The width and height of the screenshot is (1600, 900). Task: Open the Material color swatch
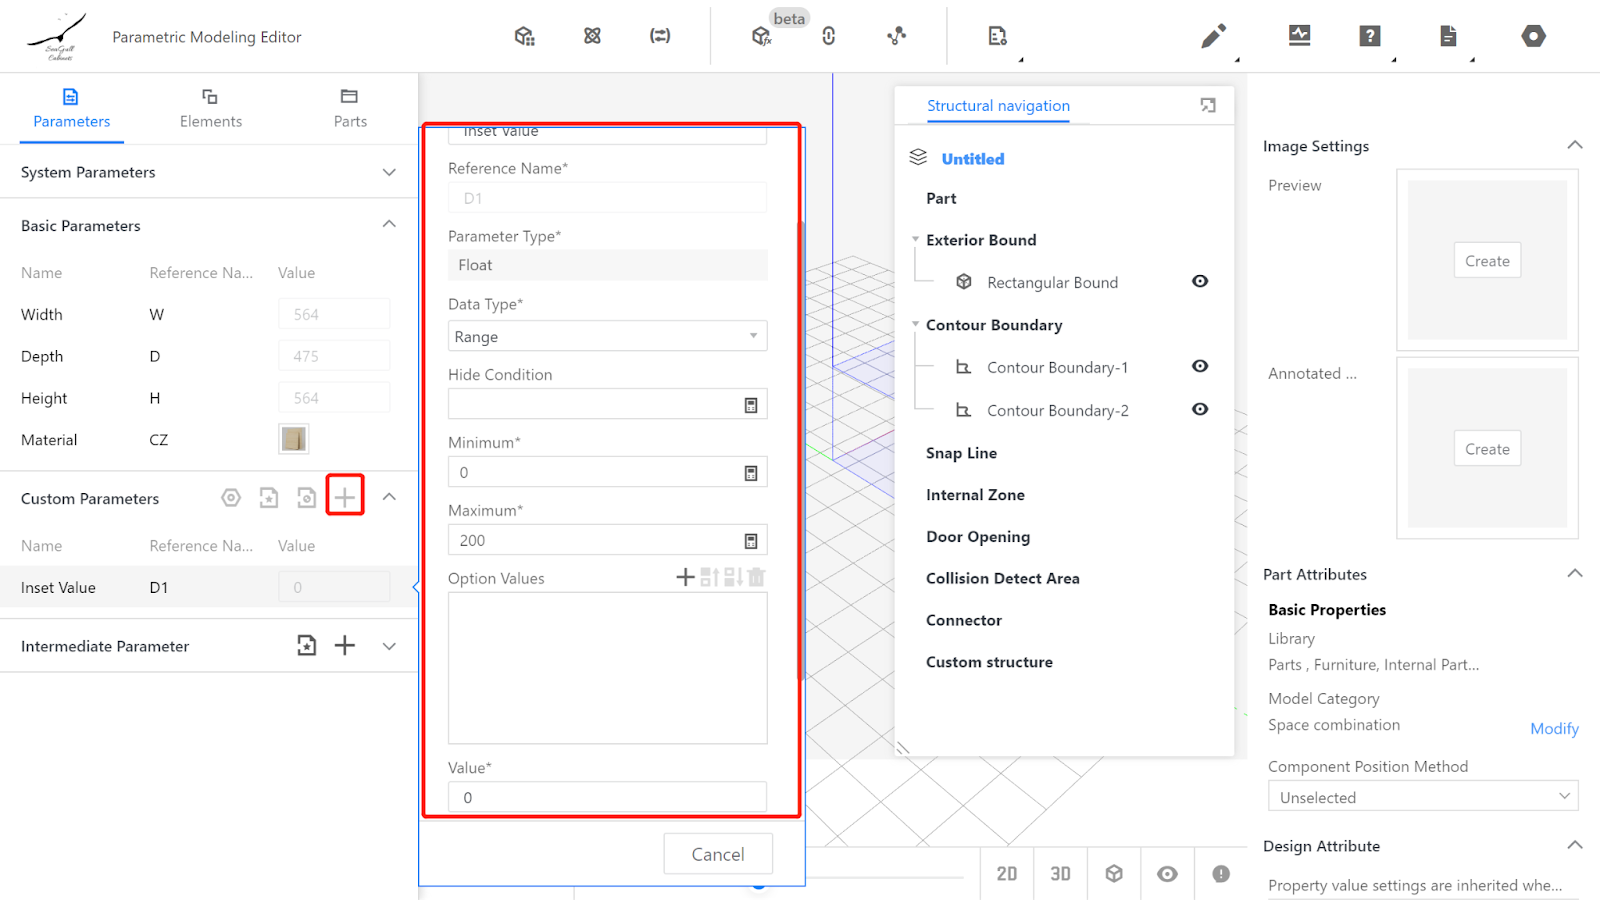point(294,439)
